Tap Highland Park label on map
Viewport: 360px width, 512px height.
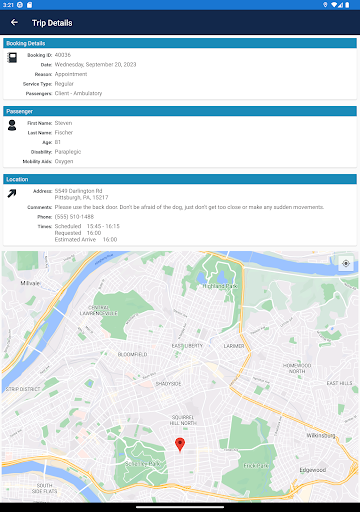pyautogui.click(x=220, y=286)
